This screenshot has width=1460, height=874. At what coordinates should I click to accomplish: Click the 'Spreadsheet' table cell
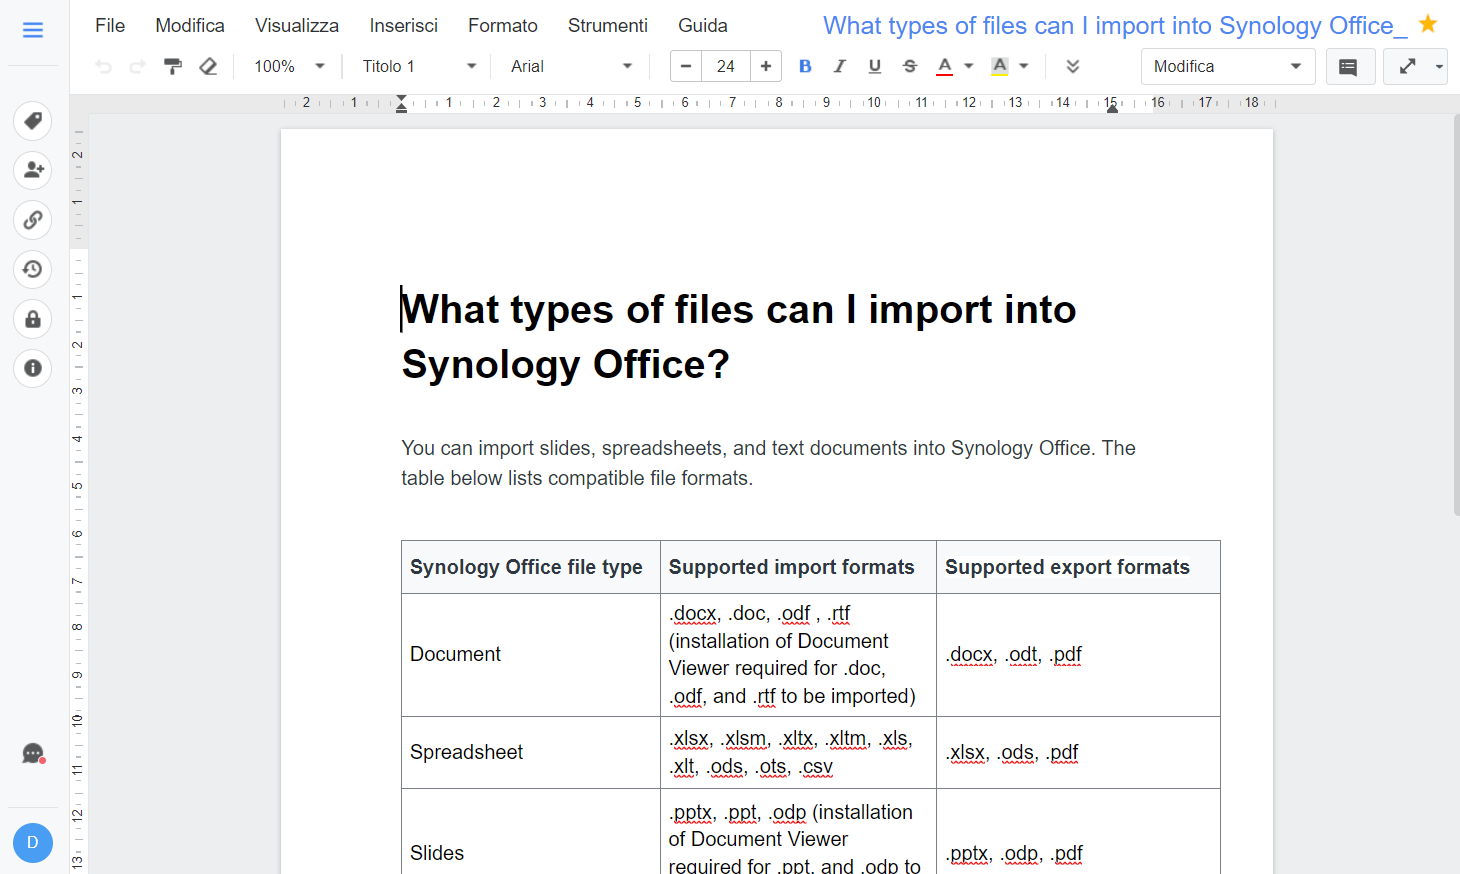(x=530, y=752)
